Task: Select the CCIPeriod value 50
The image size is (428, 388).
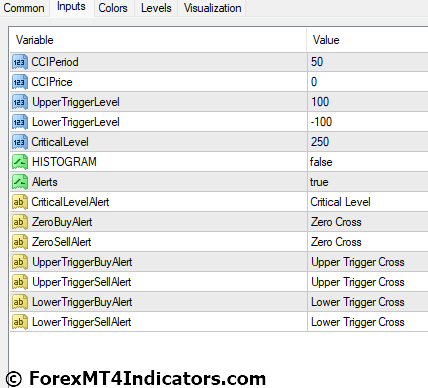Action: click(x=317, y=62)
